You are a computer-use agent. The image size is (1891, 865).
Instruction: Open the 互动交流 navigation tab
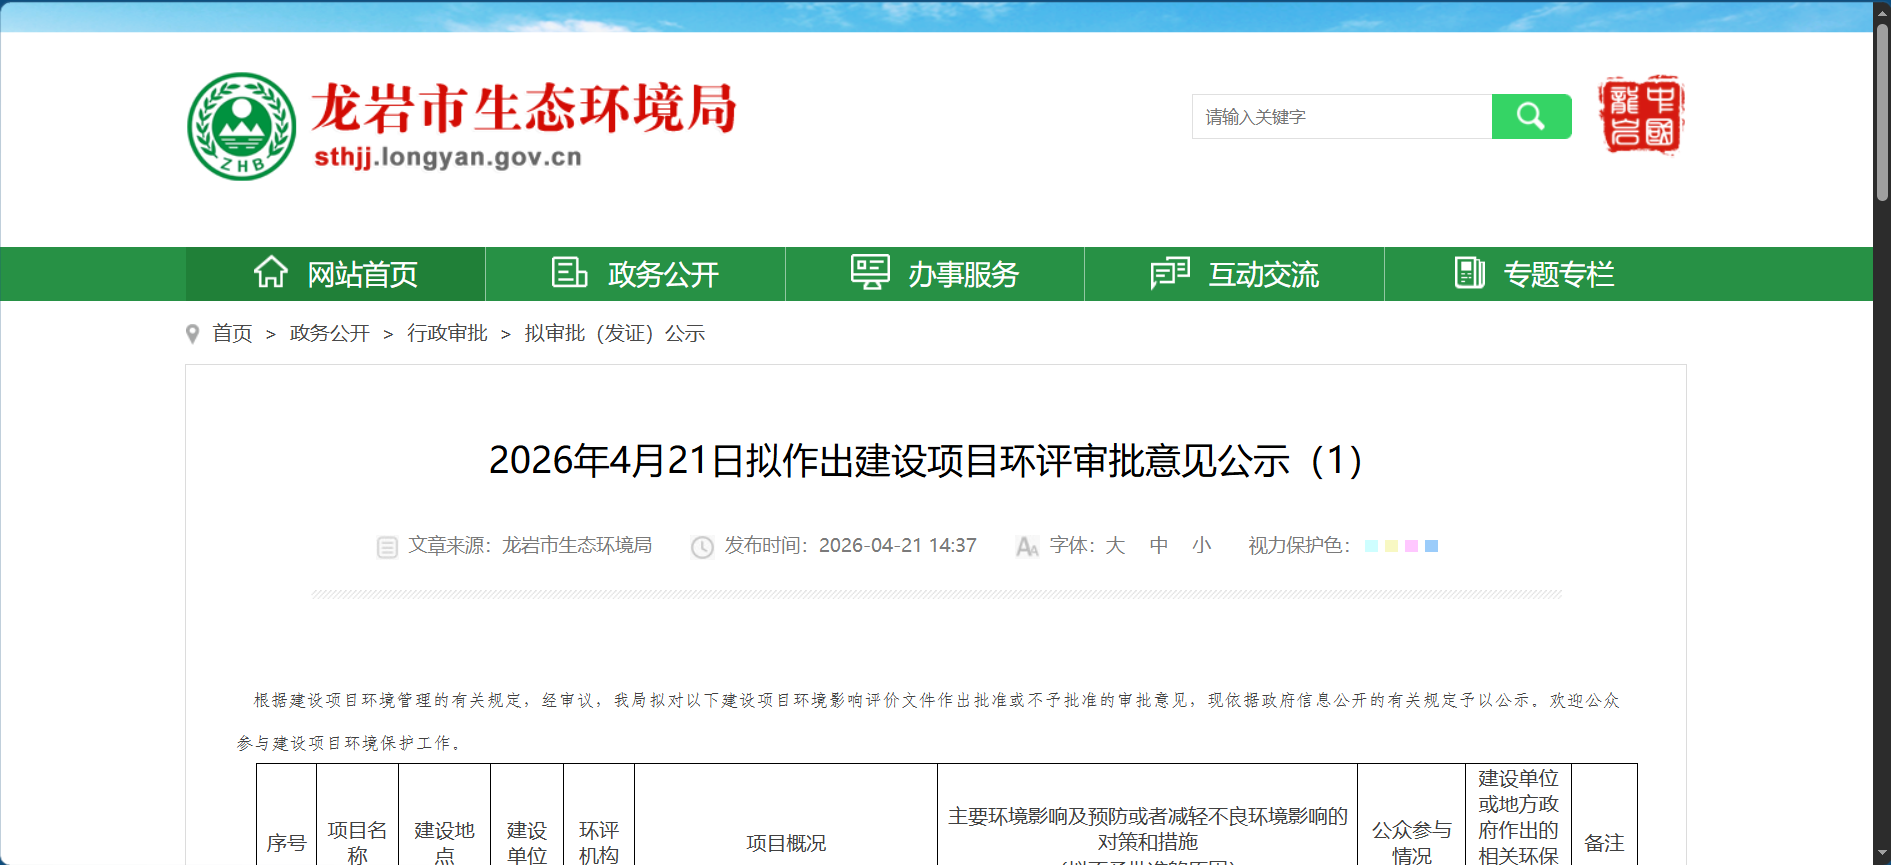point(1234,274)
